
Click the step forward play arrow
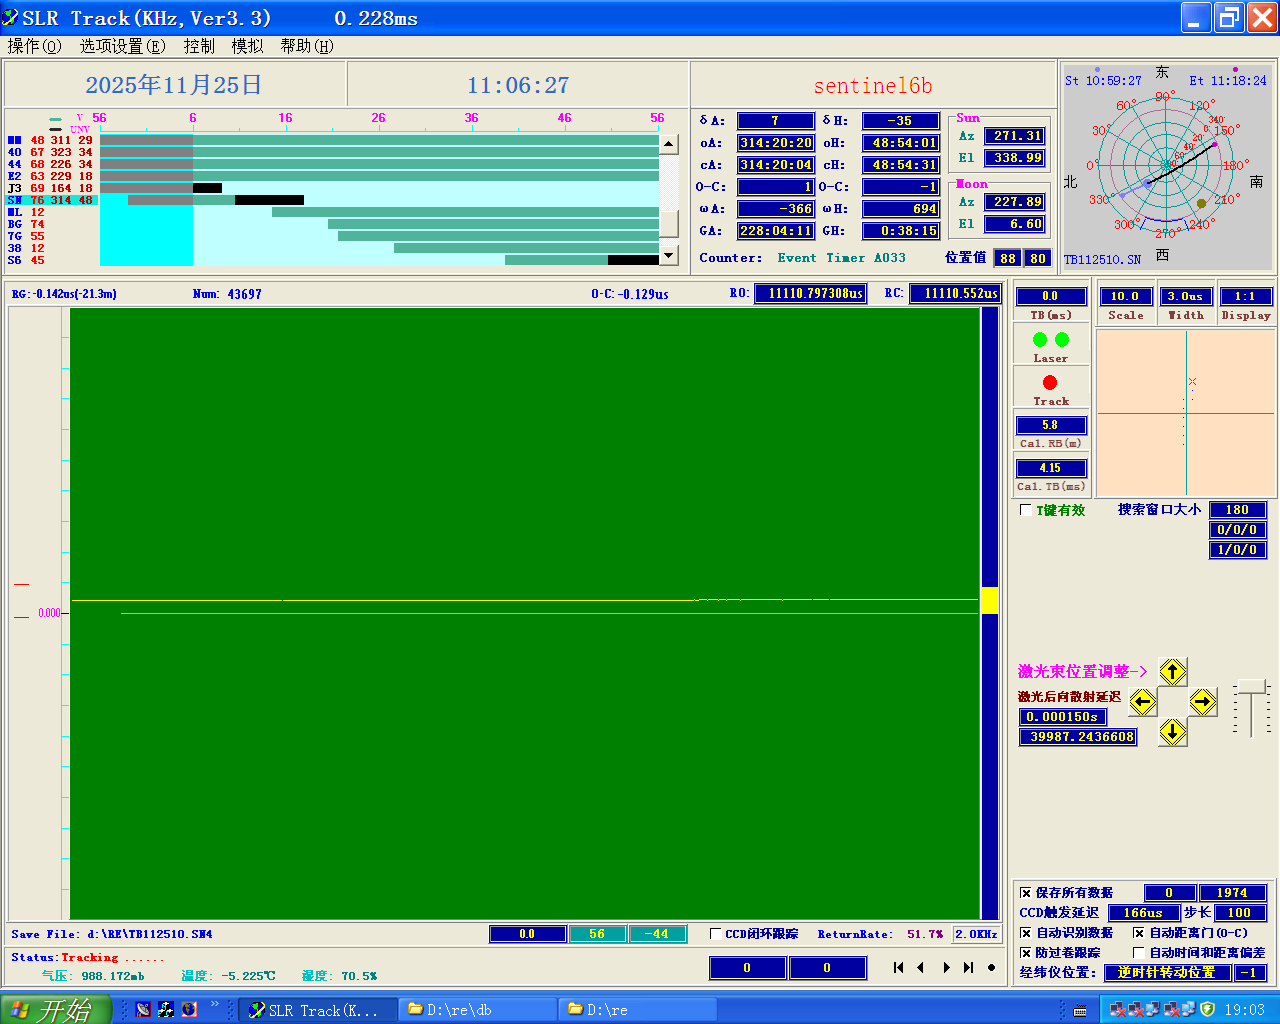(946, 967)
